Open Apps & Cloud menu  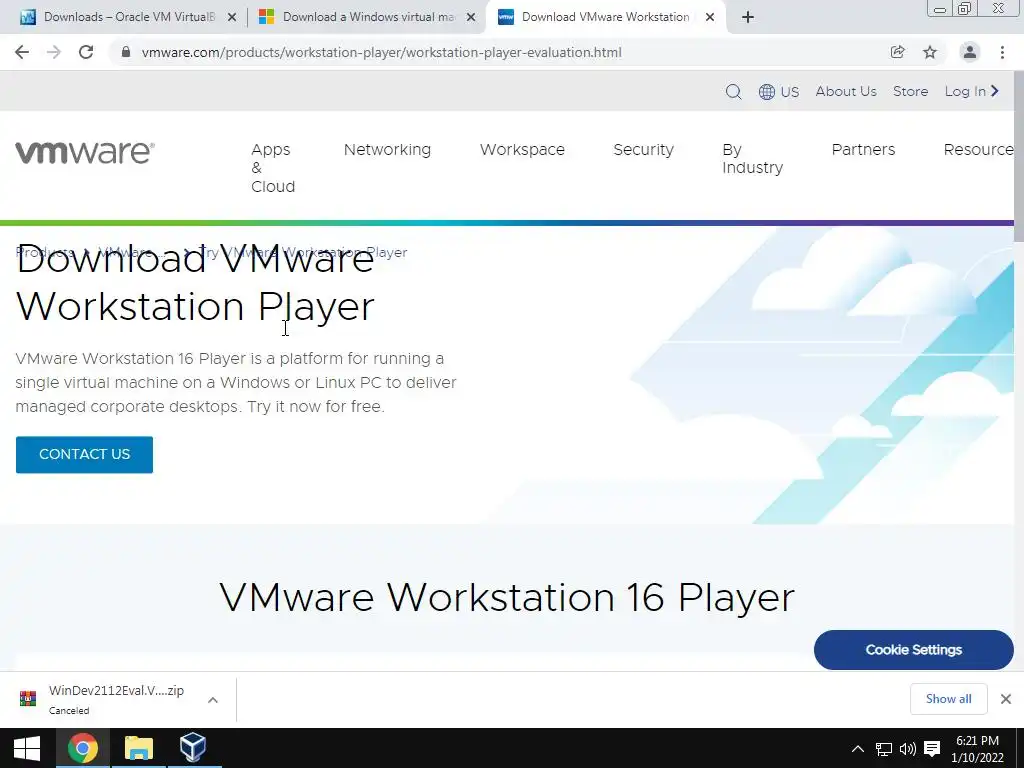[x=273, y=168]
